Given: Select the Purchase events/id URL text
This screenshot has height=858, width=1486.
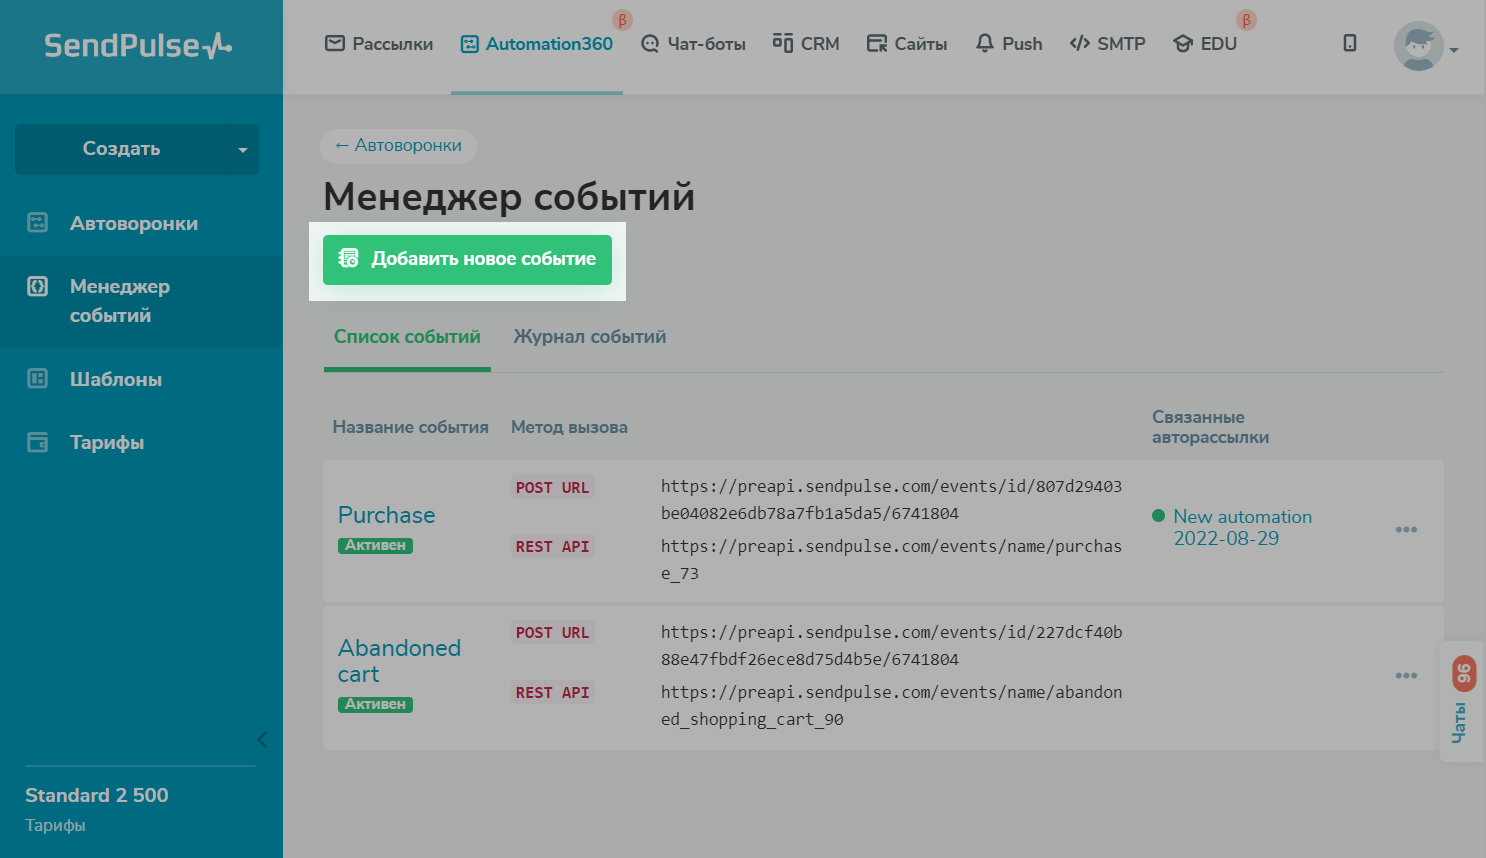Looking at the screenshot, I should click(891, 500).
